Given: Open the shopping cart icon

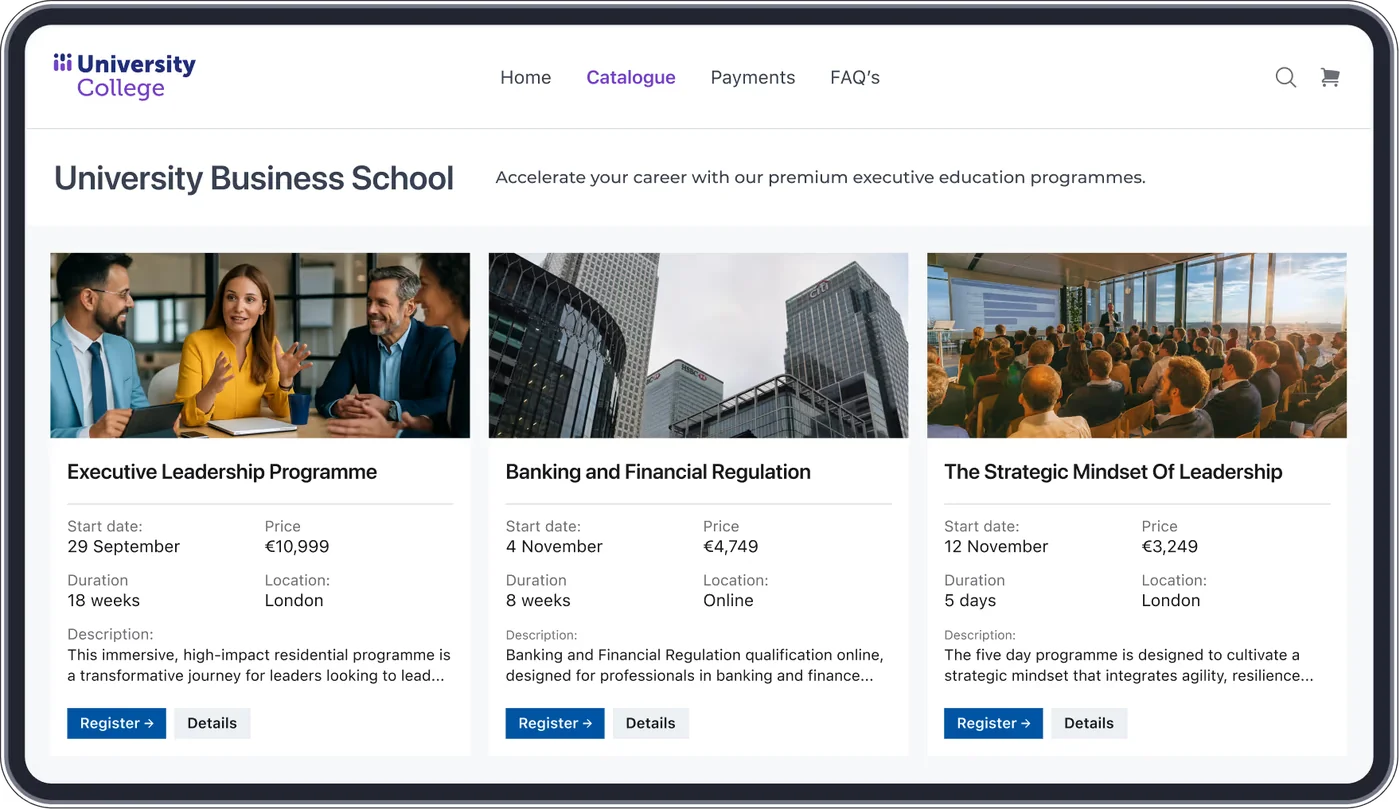Looking at the screenshot, I should click(1330, 77).
